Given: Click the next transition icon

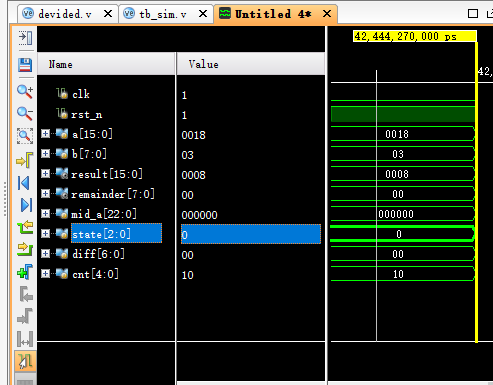Looking at the screenshot, I should [x=25, y=249].
